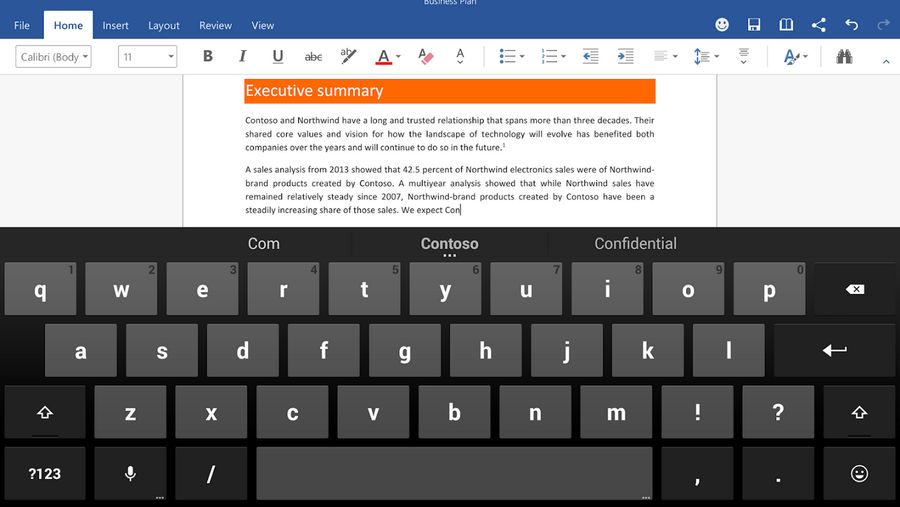Toggle the left shift key

[45, 412]
